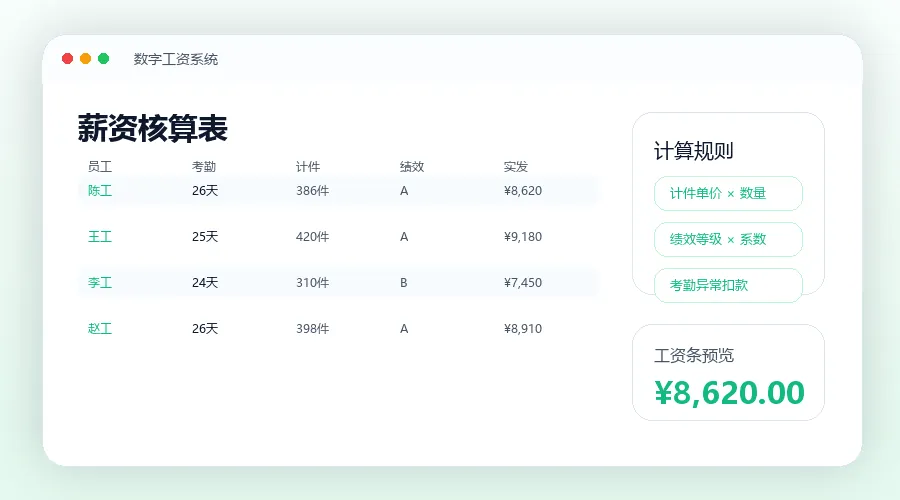Click the 实发 column header
Image resolution: width=900 pixels, height=500 pixels.
tap(515, 166)
